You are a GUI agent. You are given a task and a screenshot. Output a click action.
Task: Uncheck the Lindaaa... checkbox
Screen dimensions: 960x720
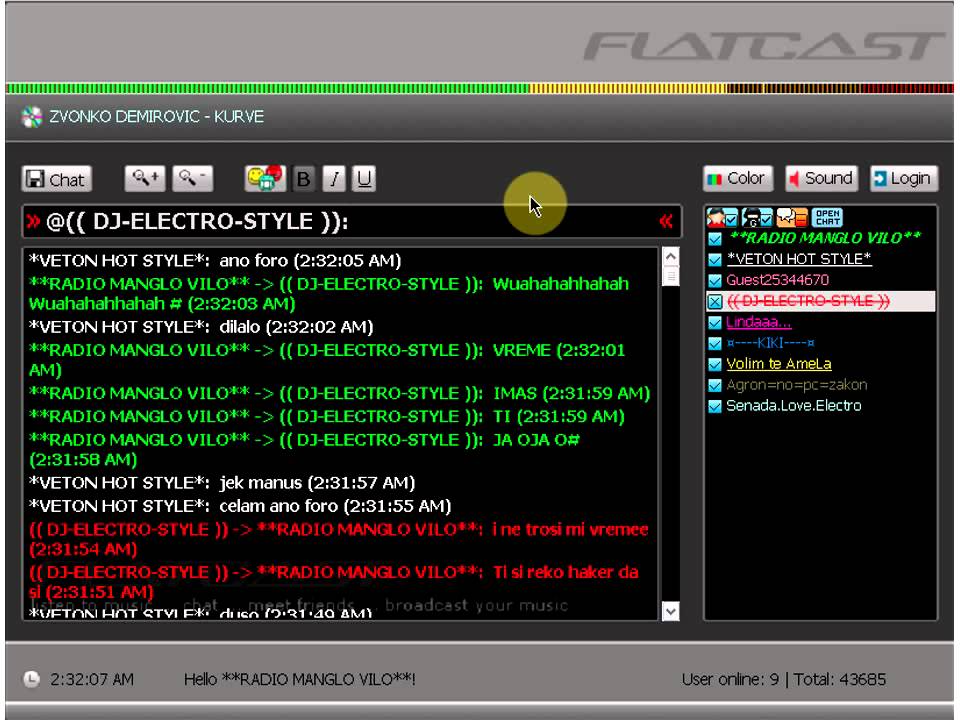point(714,322)
